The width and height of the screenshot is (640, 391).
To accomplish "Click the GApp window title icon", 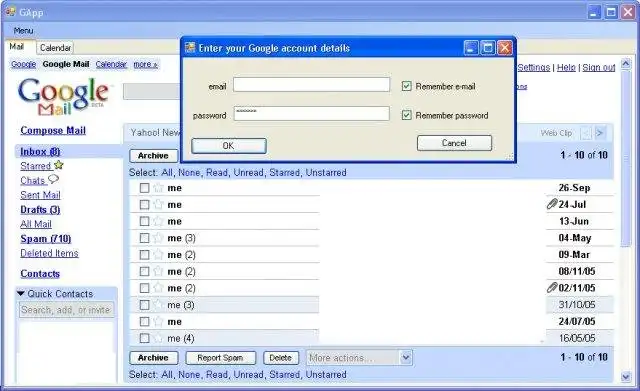I will tap(11, 12).
